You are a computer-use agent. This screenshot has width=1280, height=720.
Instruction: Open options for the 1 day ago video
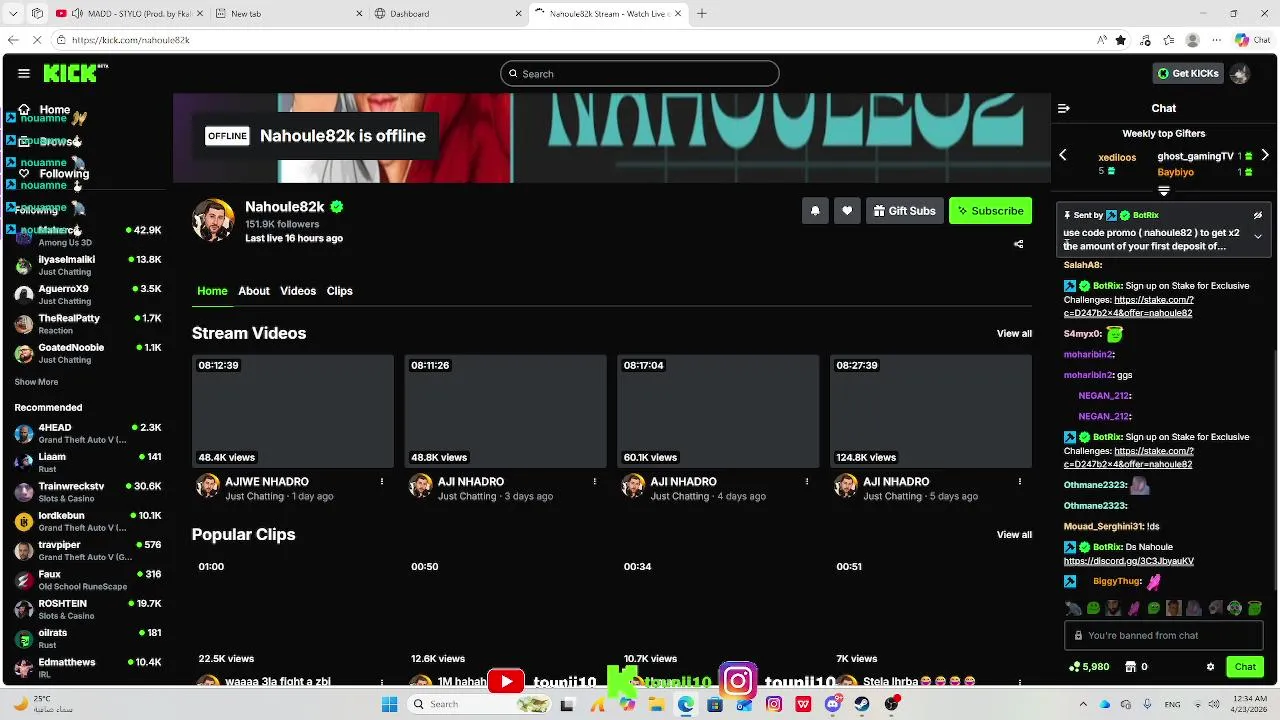coord(382,482)
